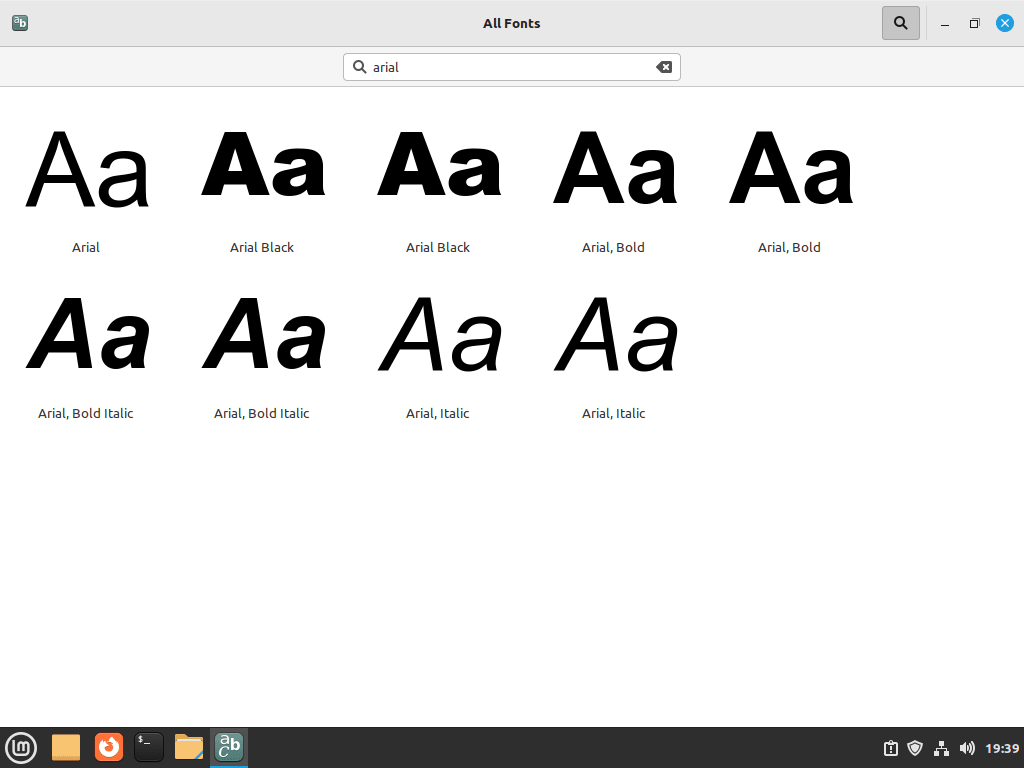Open the Nemo file manager from the taskbar
This screenshot has width=1024, height=768.
(x=188, y=746)
